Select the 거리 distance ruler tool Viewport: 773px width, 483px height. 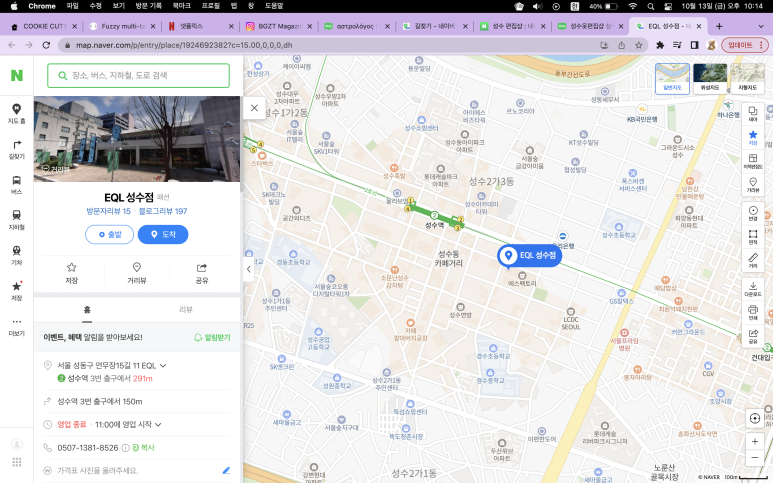pos(753,261)
